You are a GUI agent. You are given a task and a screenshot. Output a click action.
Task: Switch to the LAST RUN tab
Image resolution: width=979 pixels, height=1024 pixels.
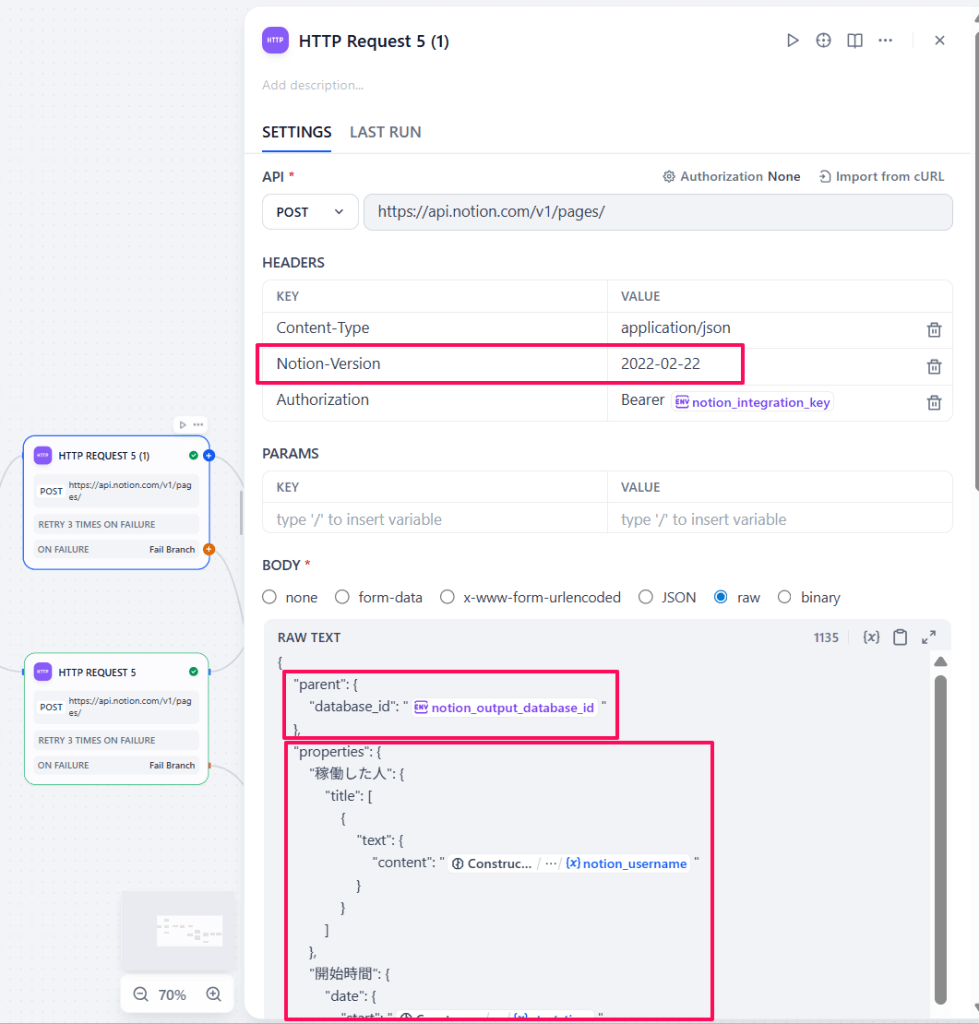[x=385, y=132]
